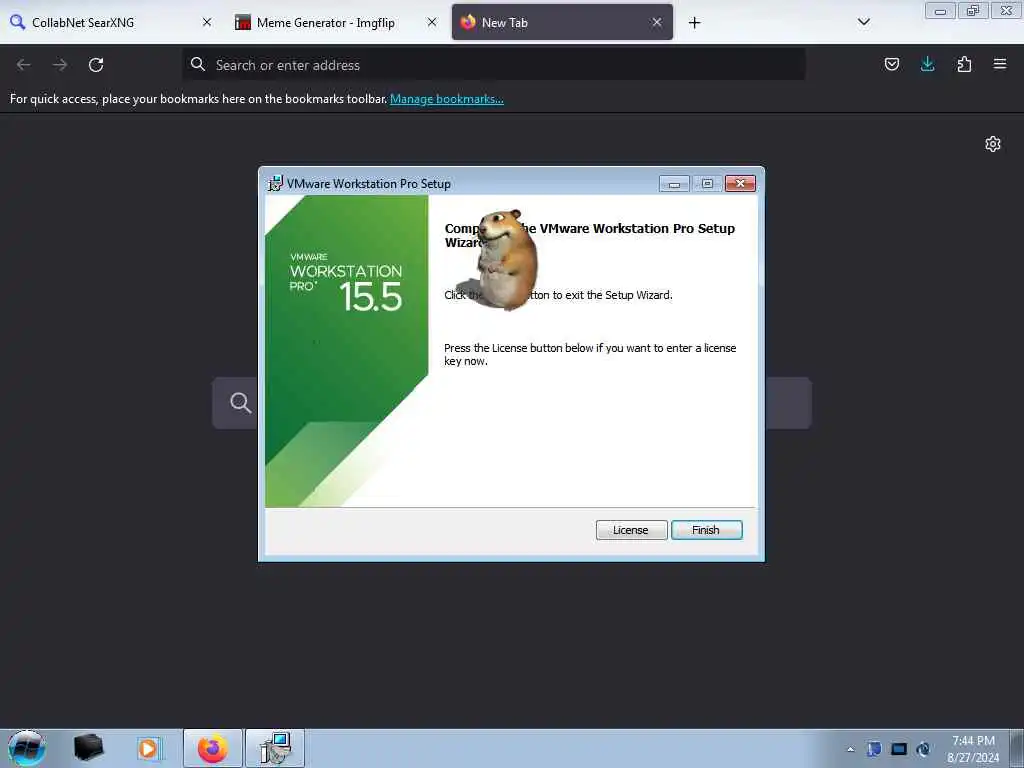
Task: Open the Firefox hamburger menu
Action: (x=1000, y=64)
